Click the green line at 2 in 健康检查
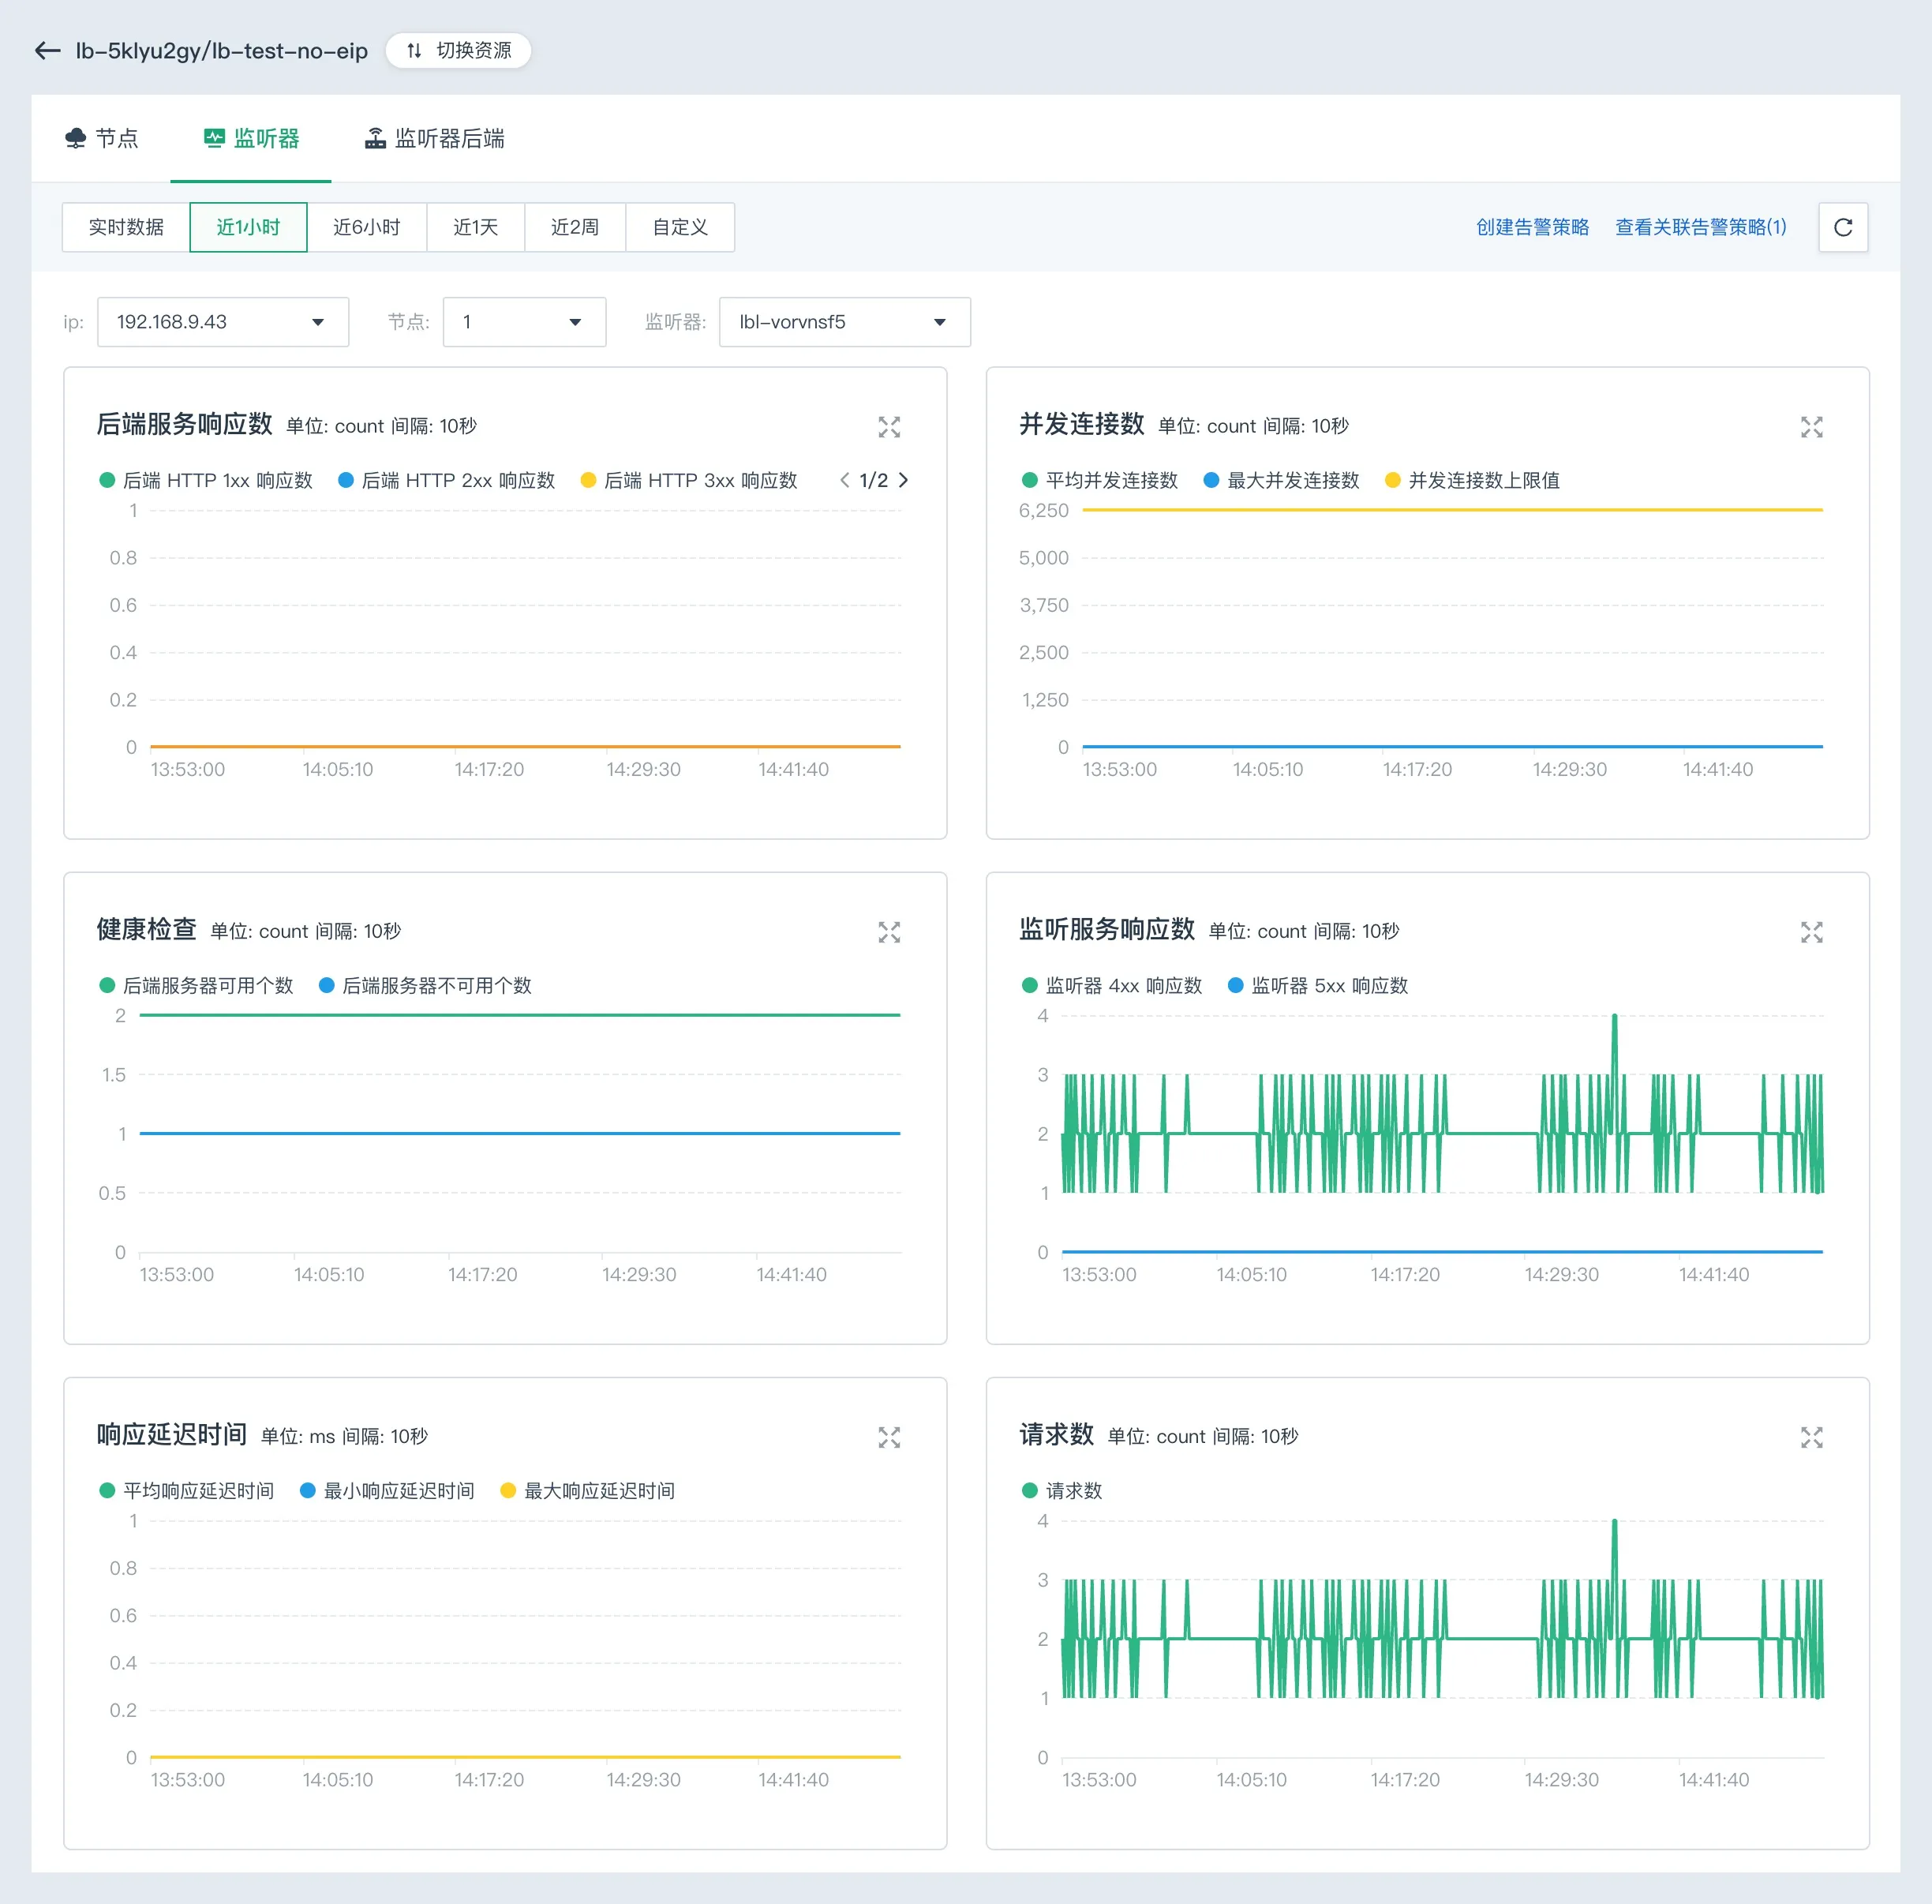 [520, 1015]
